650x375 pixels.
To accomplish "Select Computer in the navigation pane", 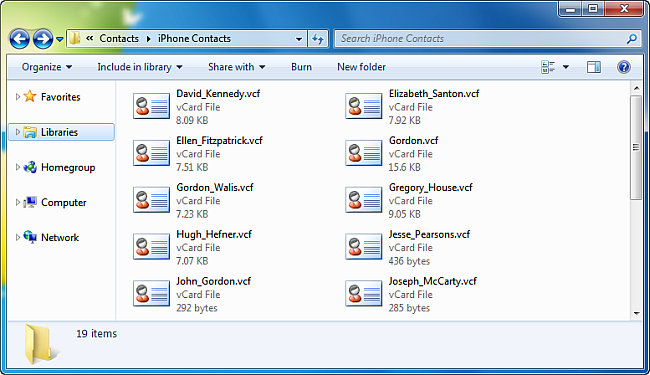I will (x=63, y=203).
